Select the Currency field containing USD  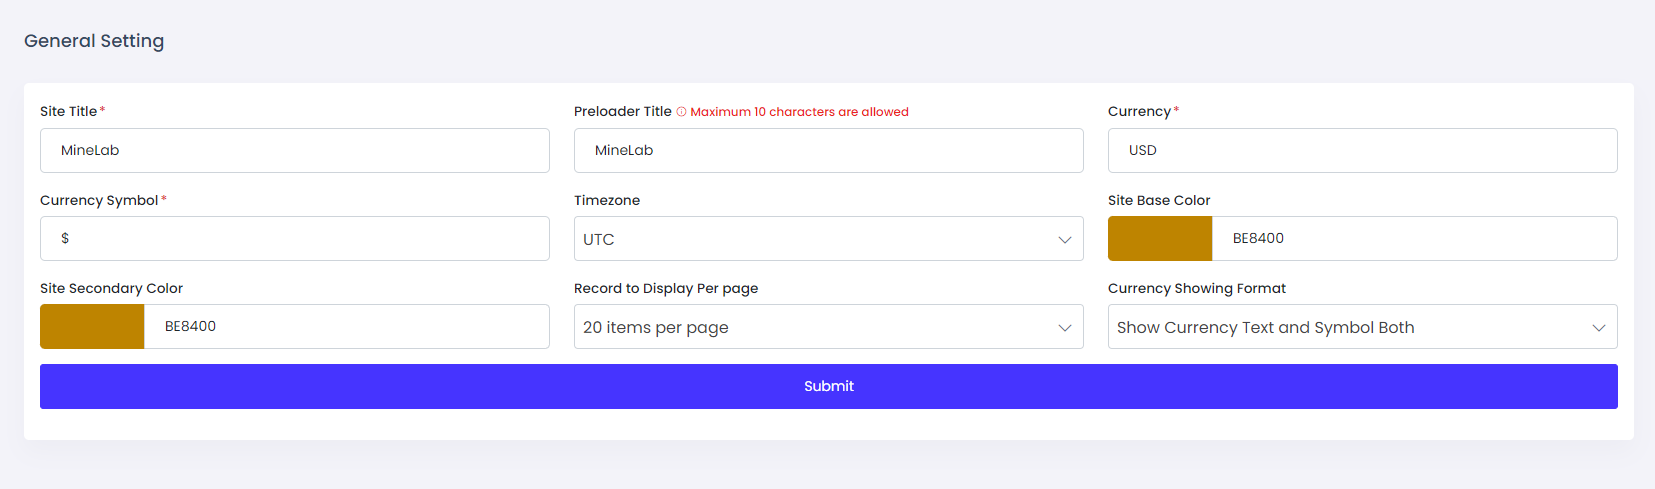[1362, 151]
